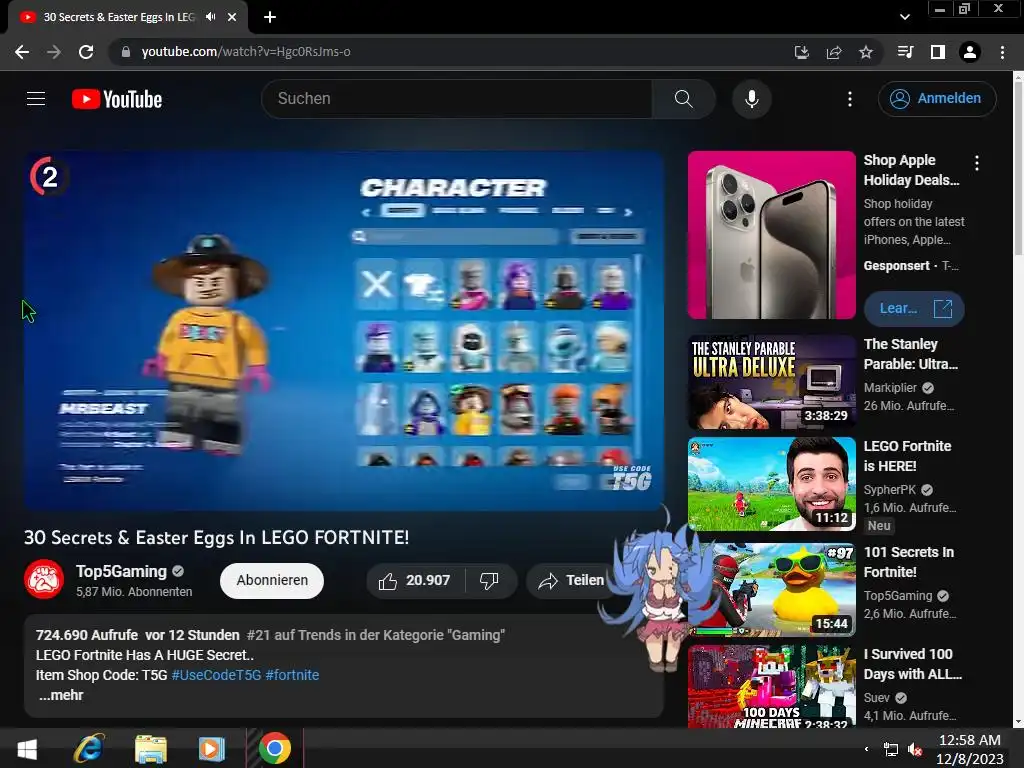1024x768 pixels.
Task: Click the Anmelden sign-in button
Action: point(937,99)
